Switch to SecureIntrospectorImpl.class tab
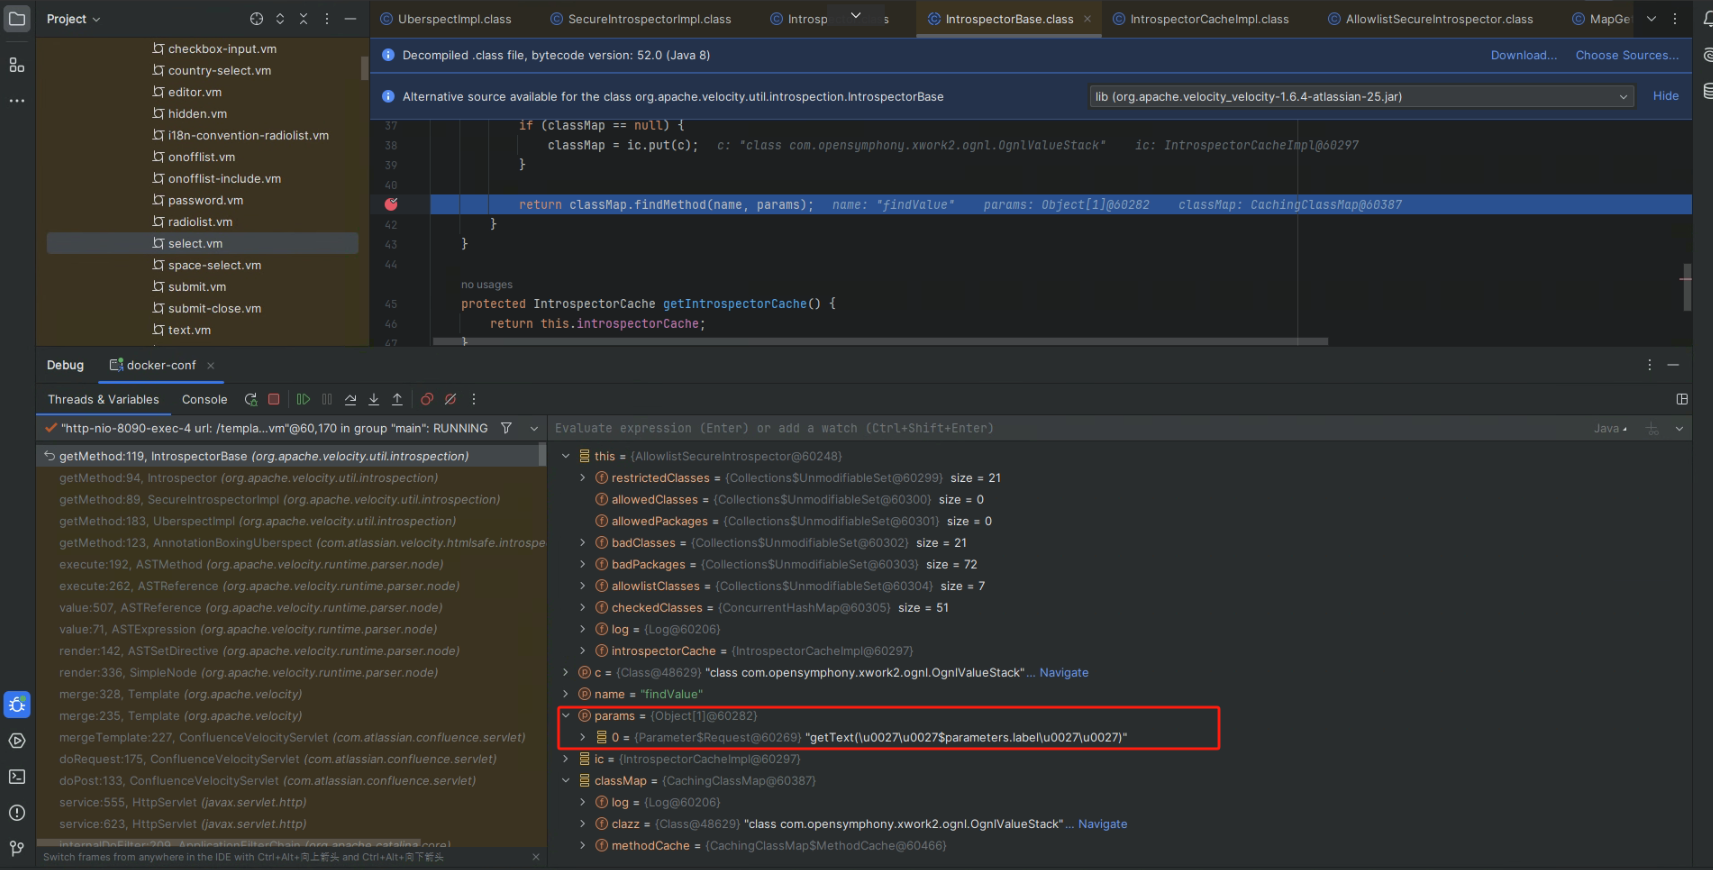This screenshot has height=870, width=1713. pyautogui.click(x=640, y=19)
